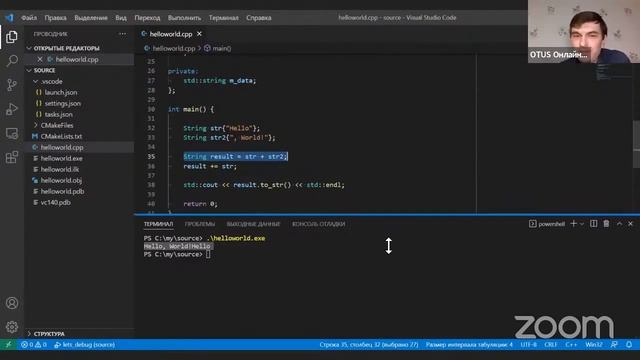Open Remote Explorer view
This screenshot has height=360, width=640.
pyautogui.click(x=12, y=133)
